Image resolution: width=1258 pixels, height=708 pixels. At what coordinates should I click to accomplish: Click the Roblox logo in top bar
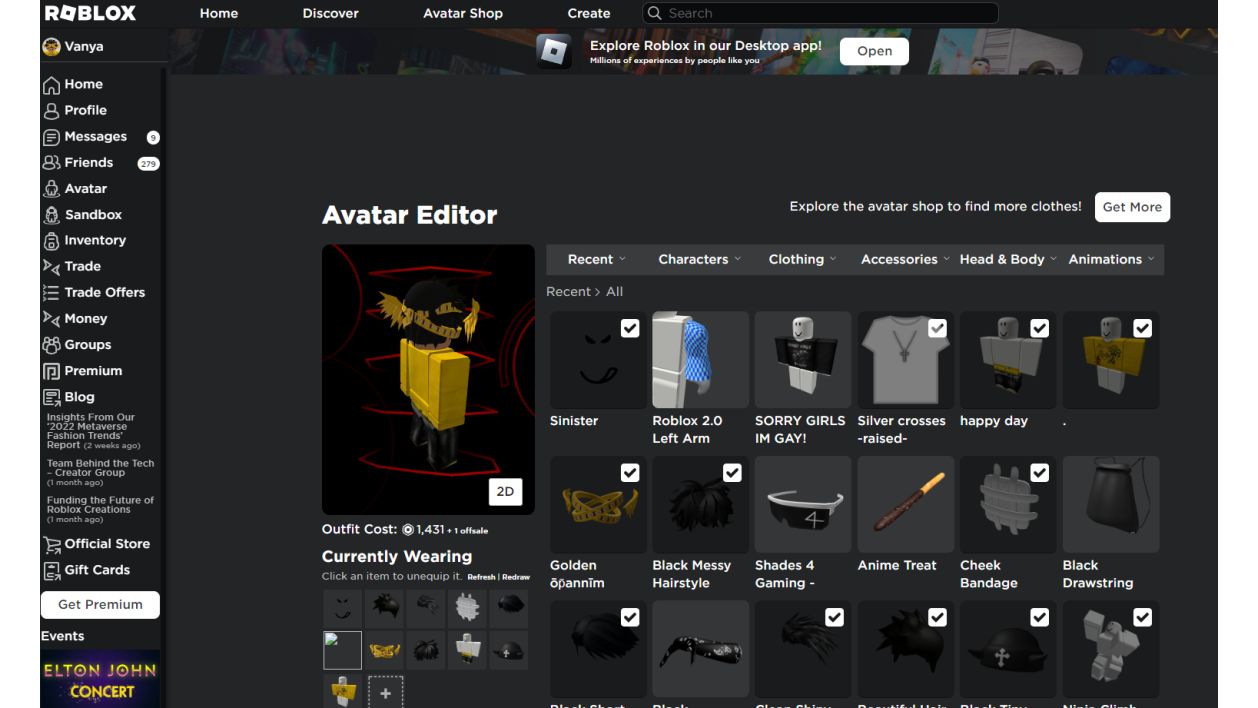coord(90,13)
